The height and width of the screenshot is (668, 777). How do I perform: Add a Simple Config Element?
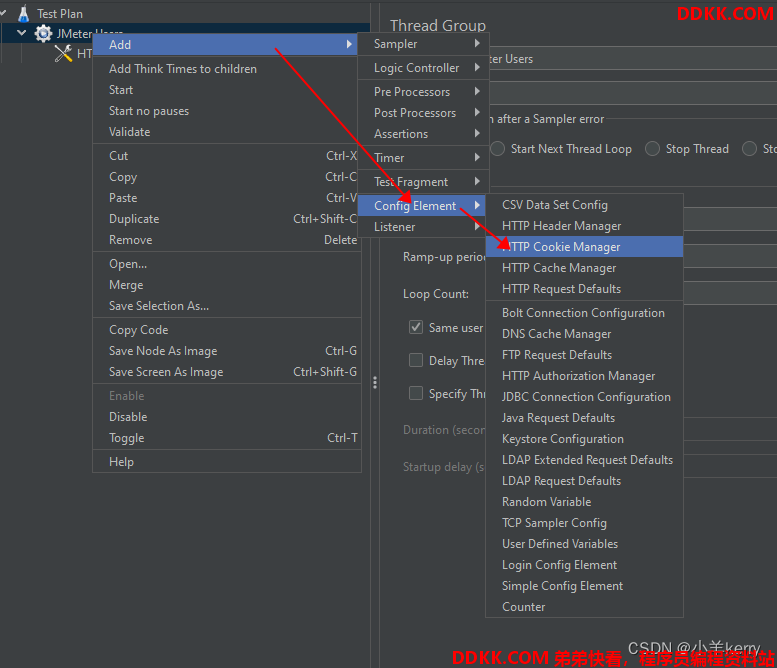coord(584,586)
